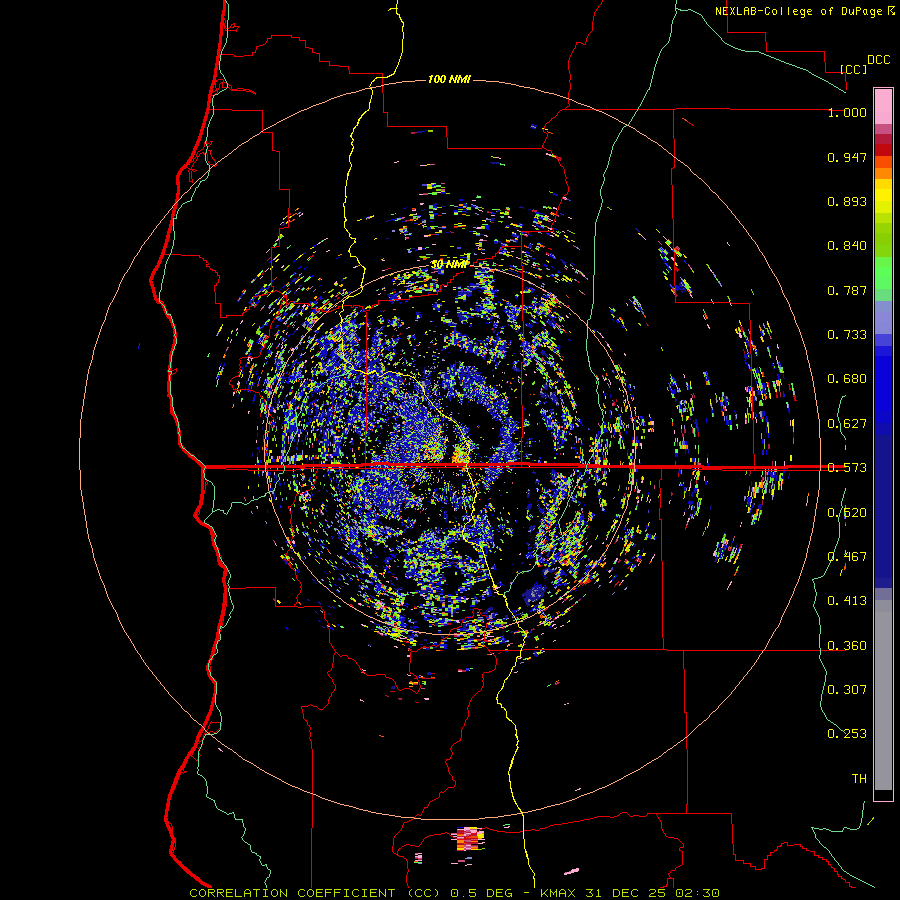Select the 0.733 scale value
Image resolution: width=900 pixels, height=900 pixels.
[x=847, y=335]
